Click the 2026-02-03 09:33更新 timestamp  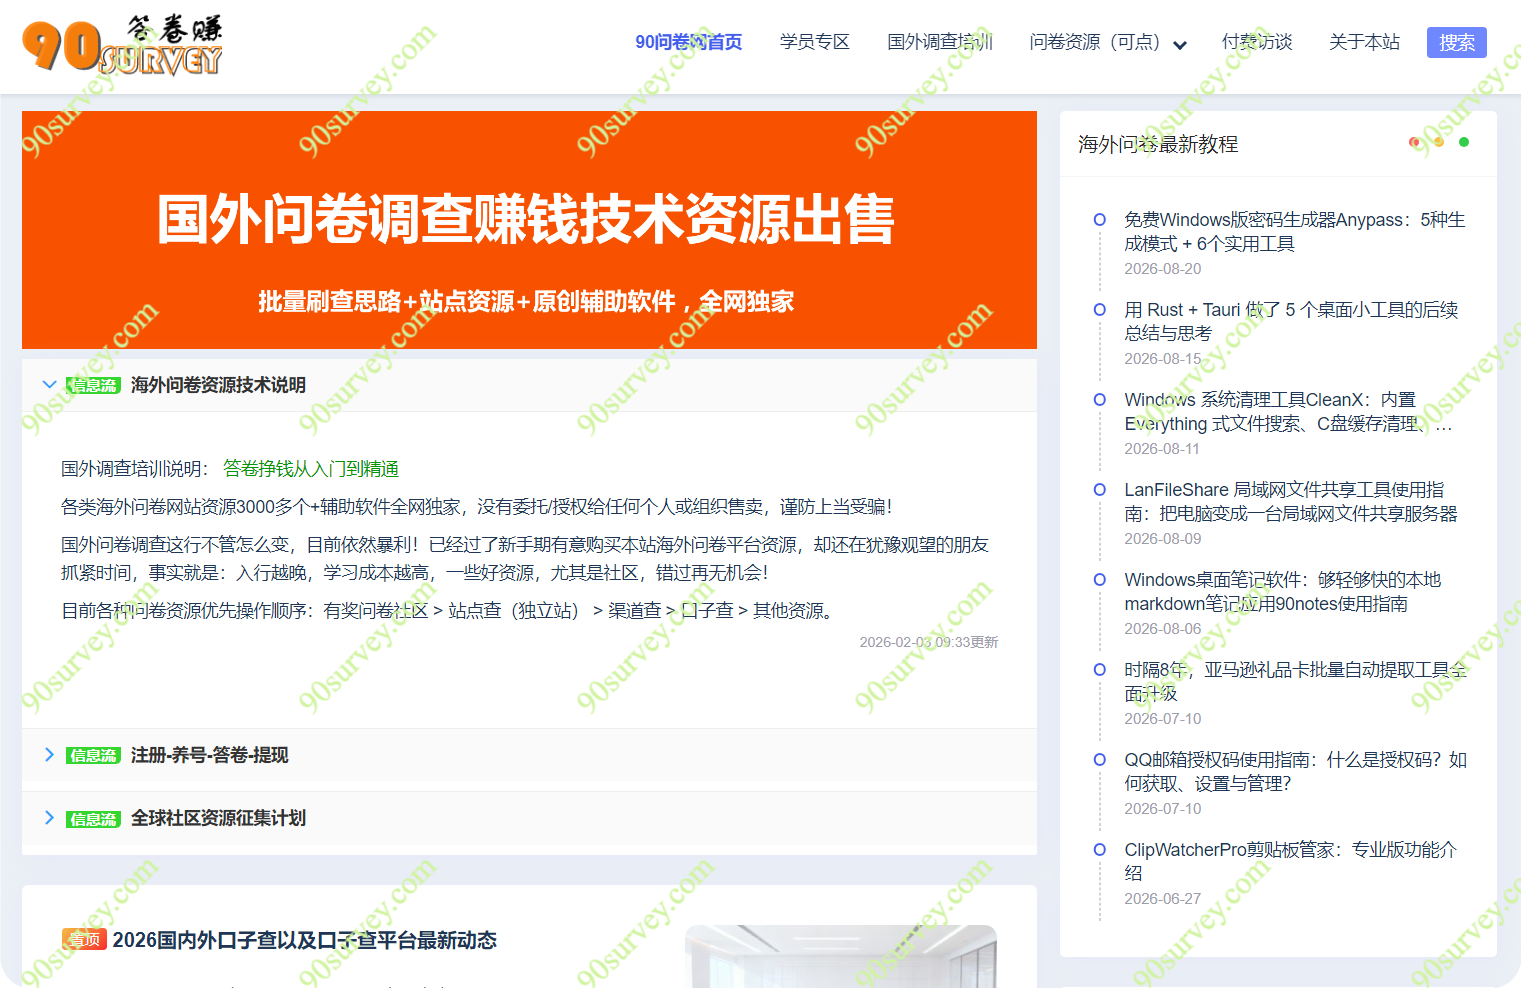click(x=929, y=642)
